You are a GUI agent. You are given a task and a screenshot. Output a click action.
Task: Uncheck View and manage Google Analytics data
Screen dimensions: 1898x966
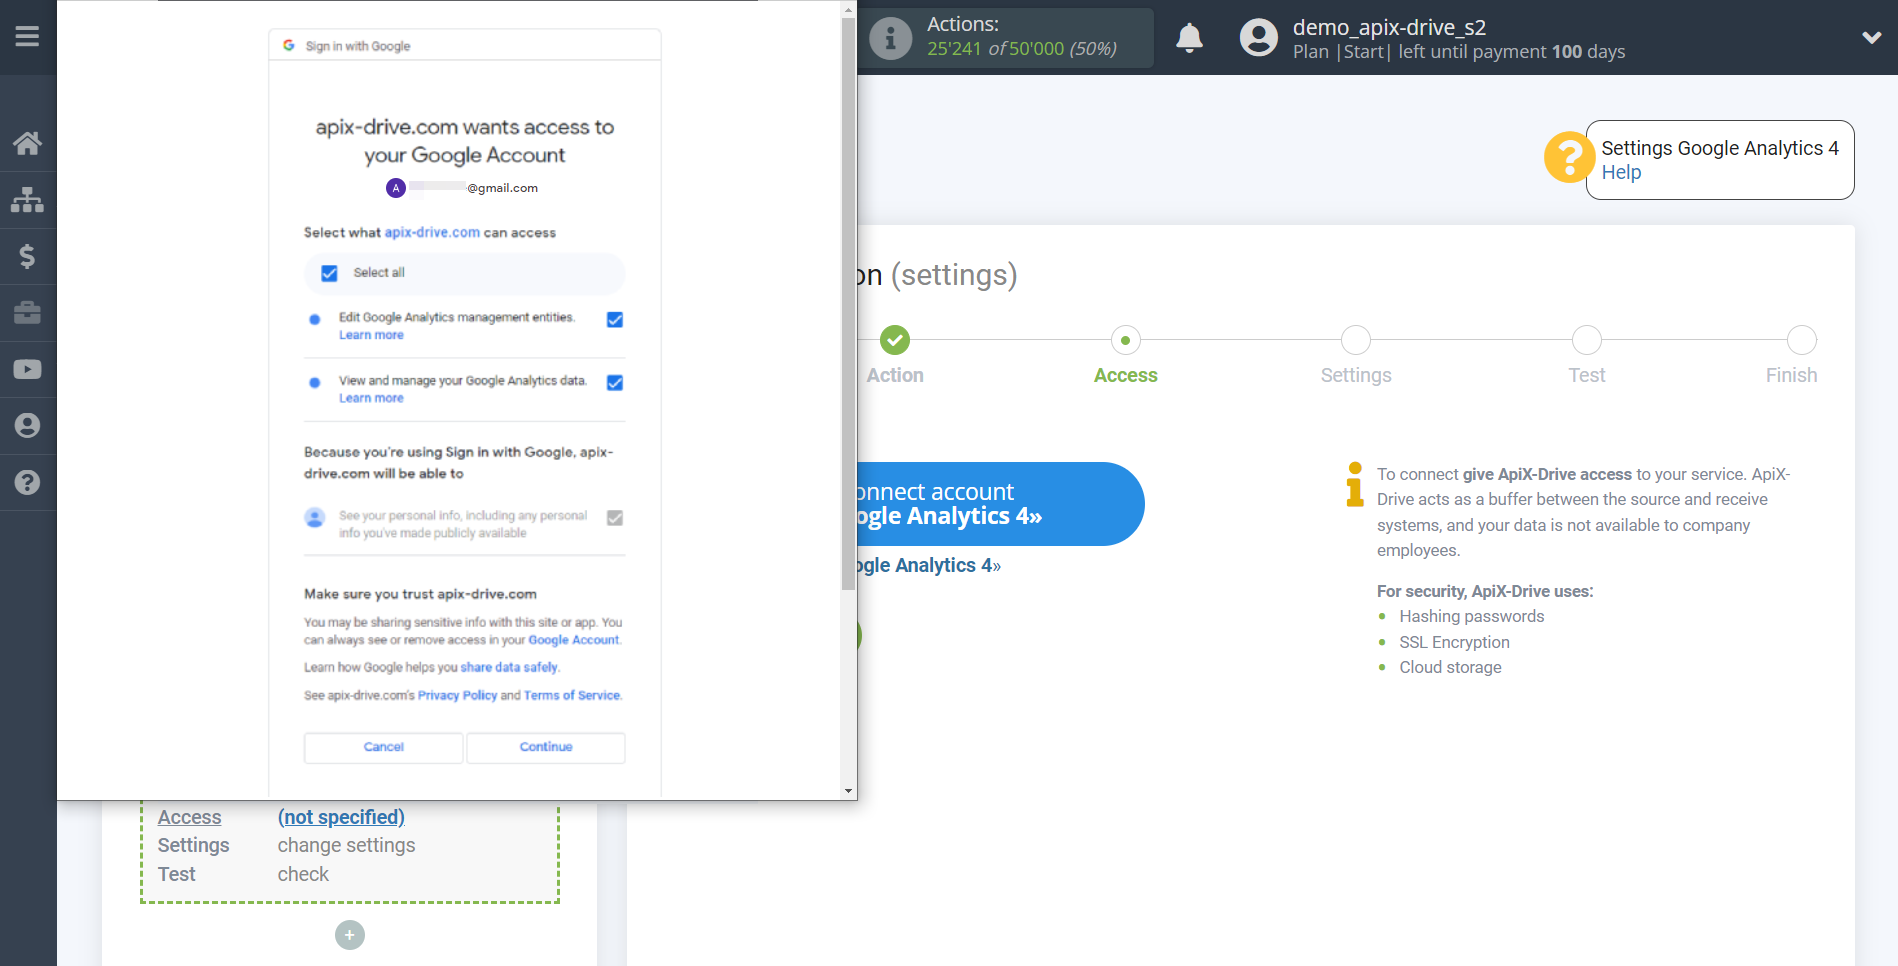614,382
